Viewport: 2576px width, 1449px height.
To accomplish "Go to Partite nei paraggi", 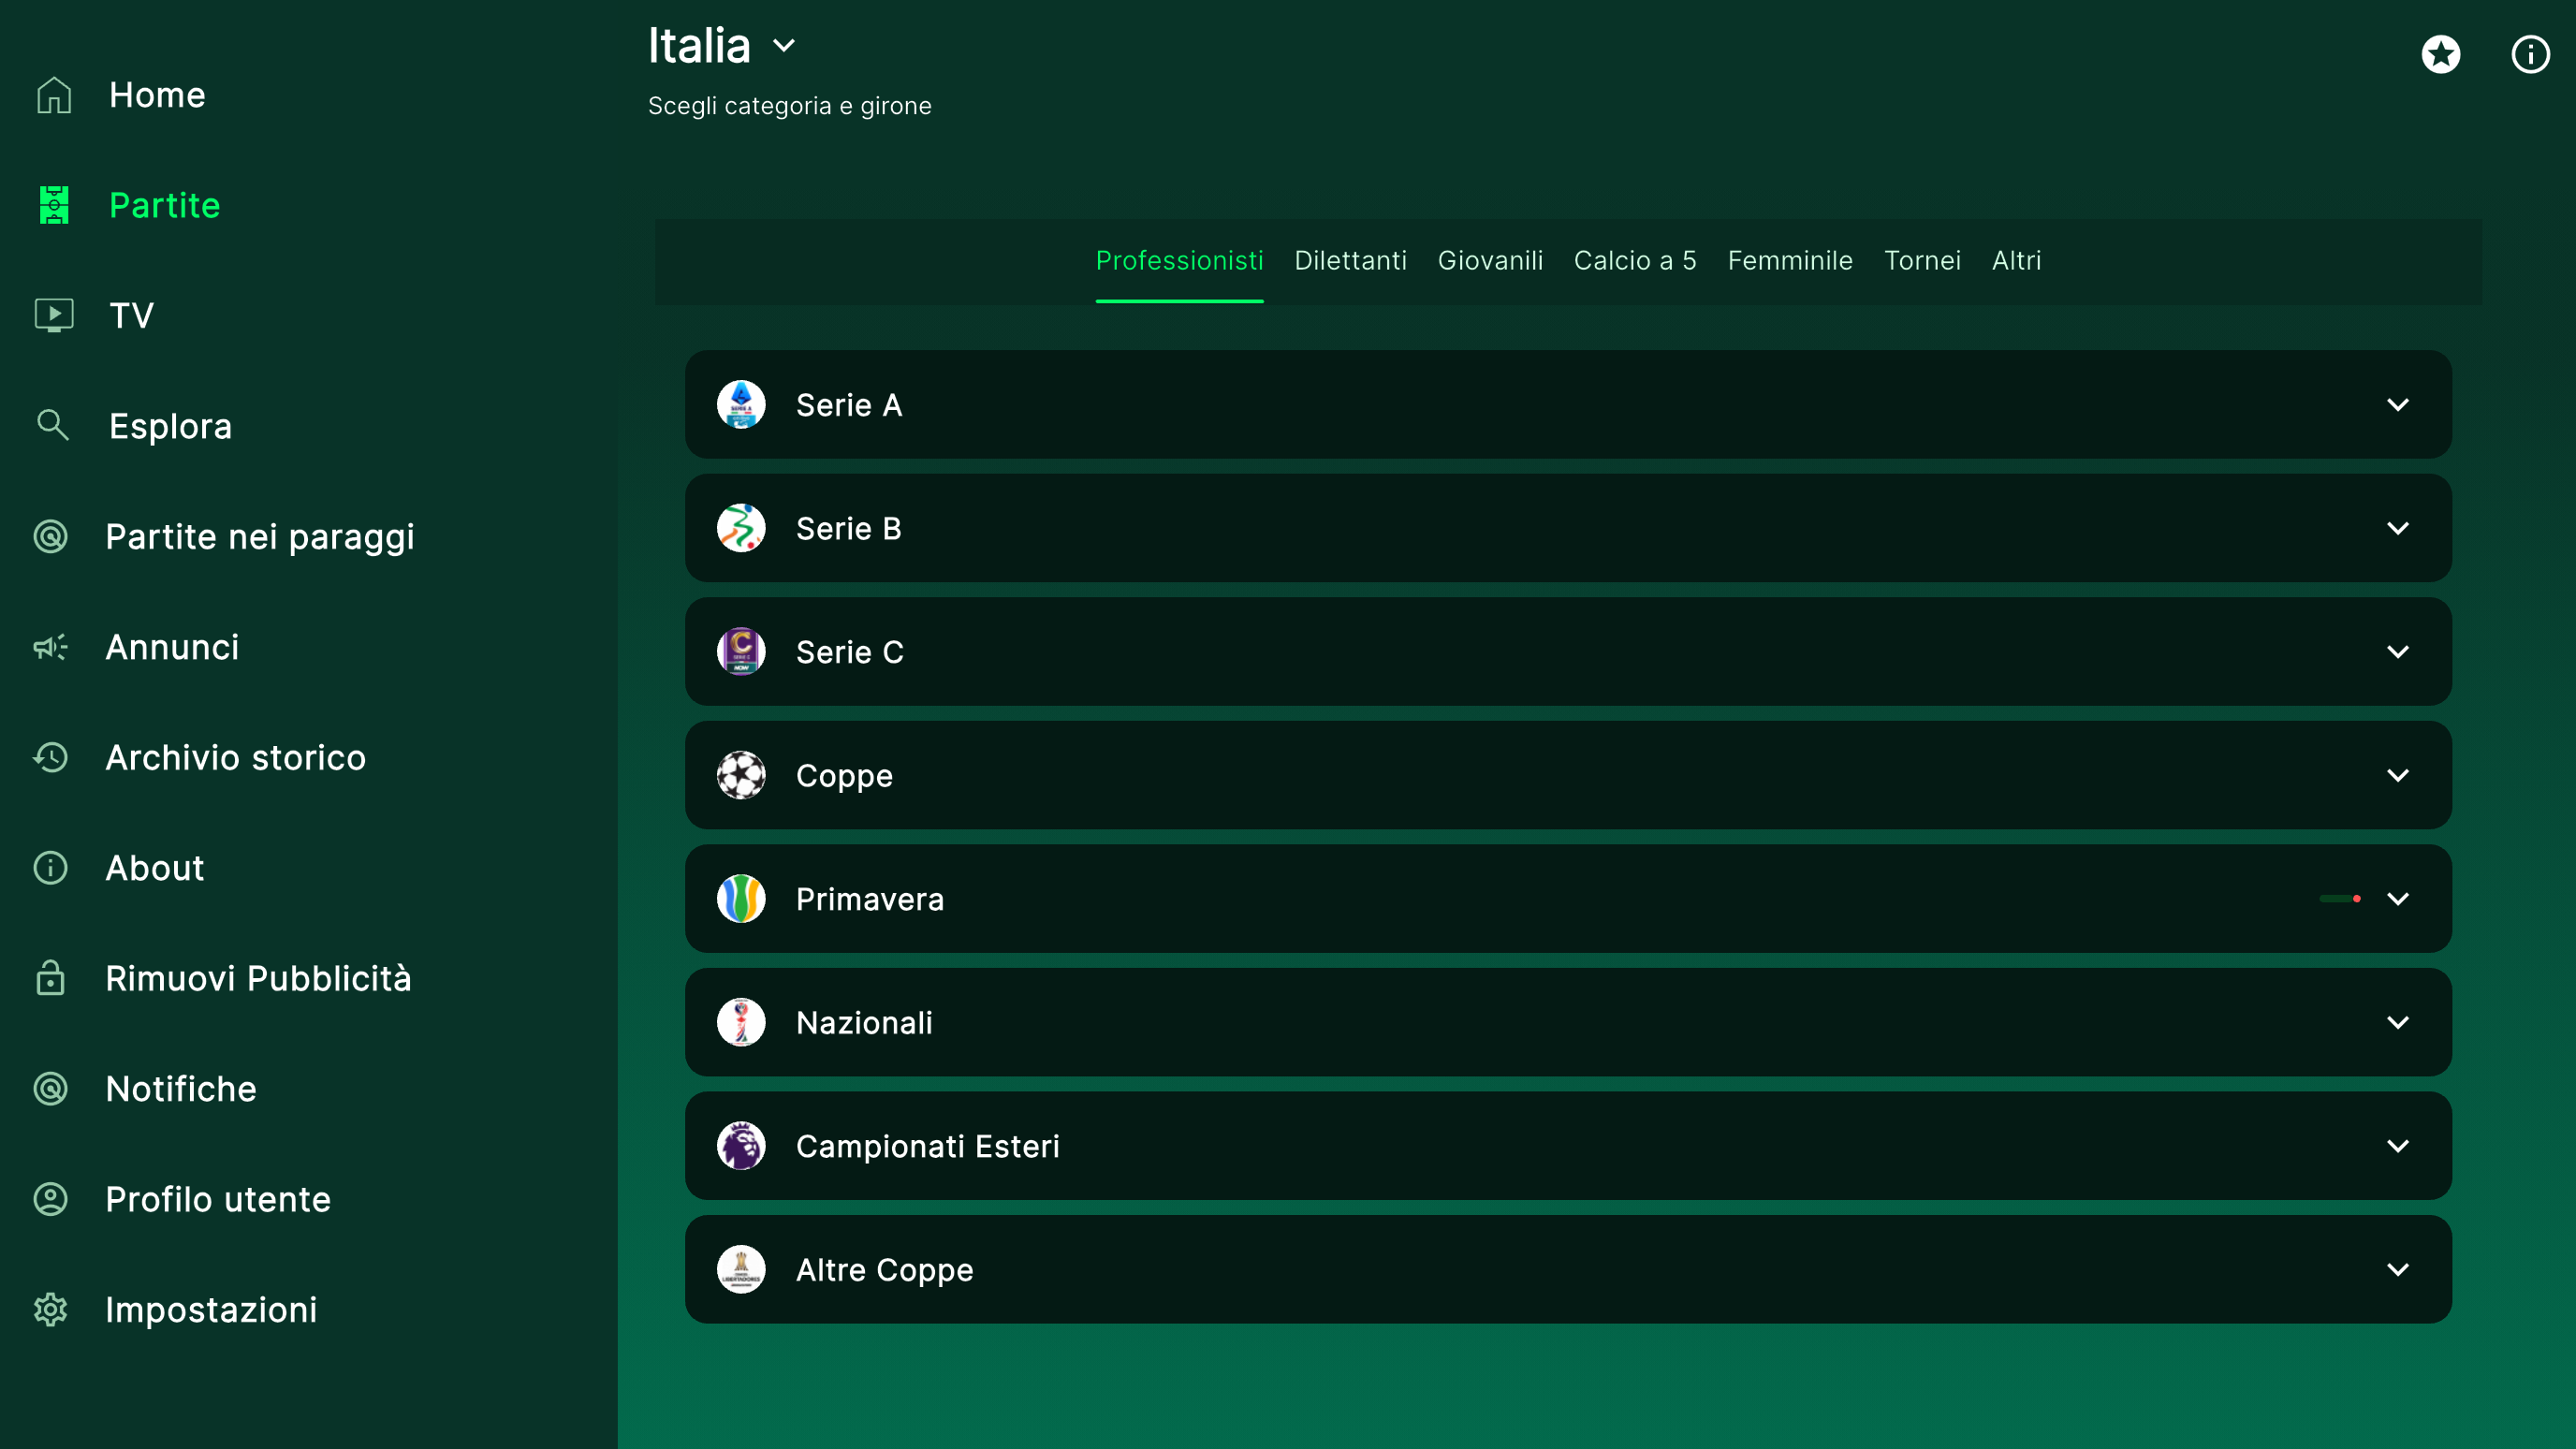I will click(259, 537).
